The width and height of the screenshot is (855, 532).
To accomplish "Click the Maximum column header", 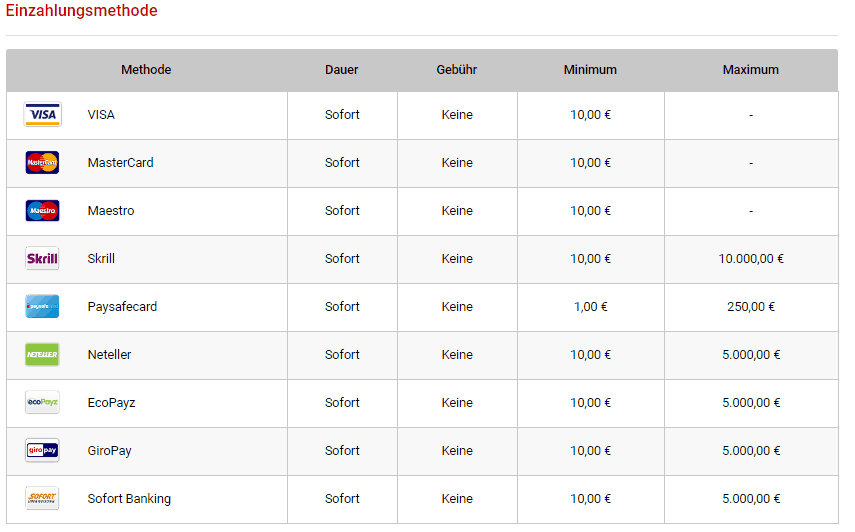I will click(751, 70).
